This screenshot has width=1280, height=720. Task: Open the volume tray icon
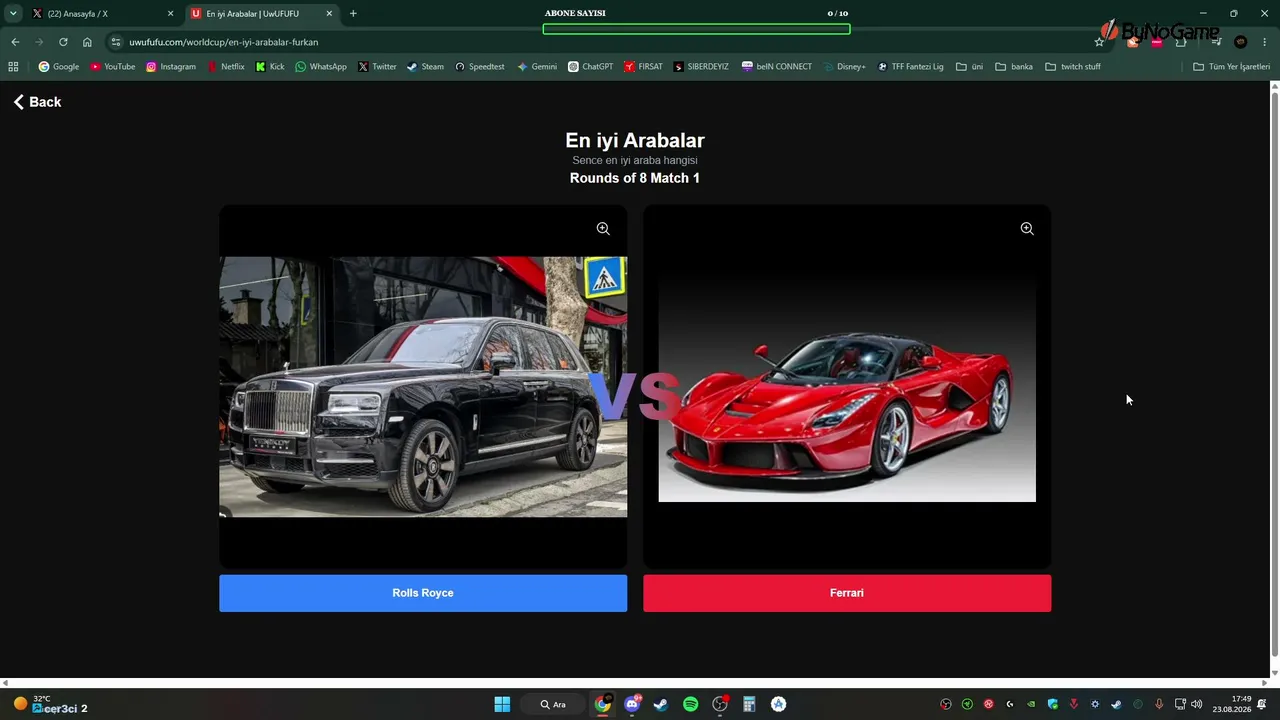(x=1197, y=704)
